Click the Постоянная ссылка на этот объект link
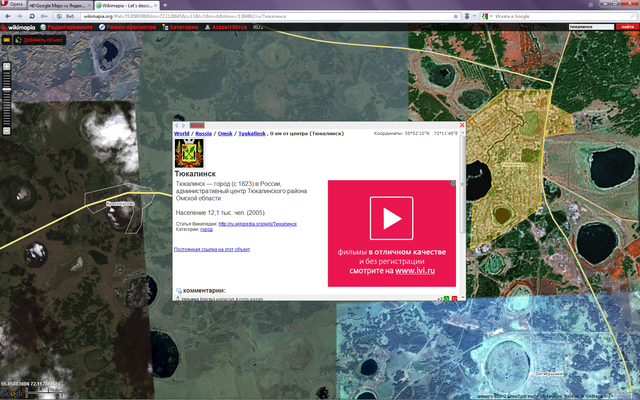The width and height of the screenshot is (640, 400). coord(212,248)
